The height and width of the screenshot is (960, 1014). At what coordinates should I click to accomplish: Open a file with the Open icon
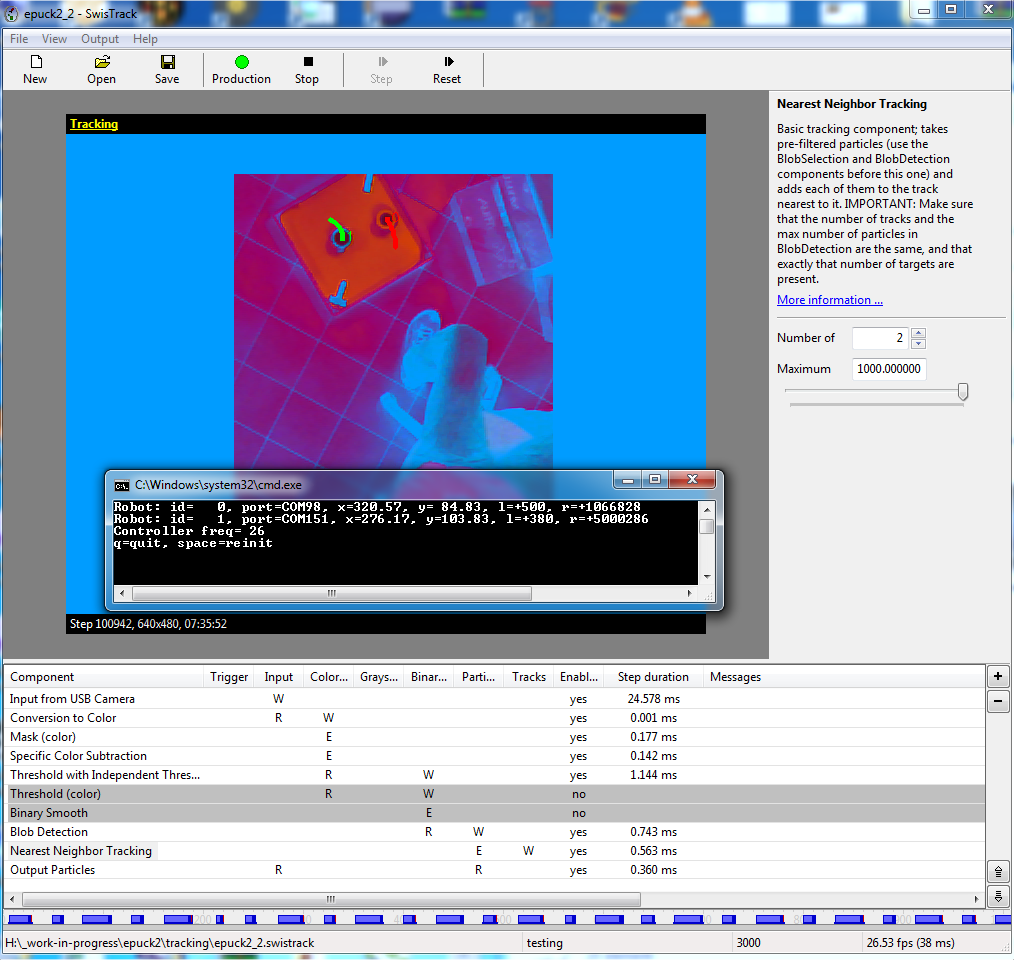(x=101, y=69)
